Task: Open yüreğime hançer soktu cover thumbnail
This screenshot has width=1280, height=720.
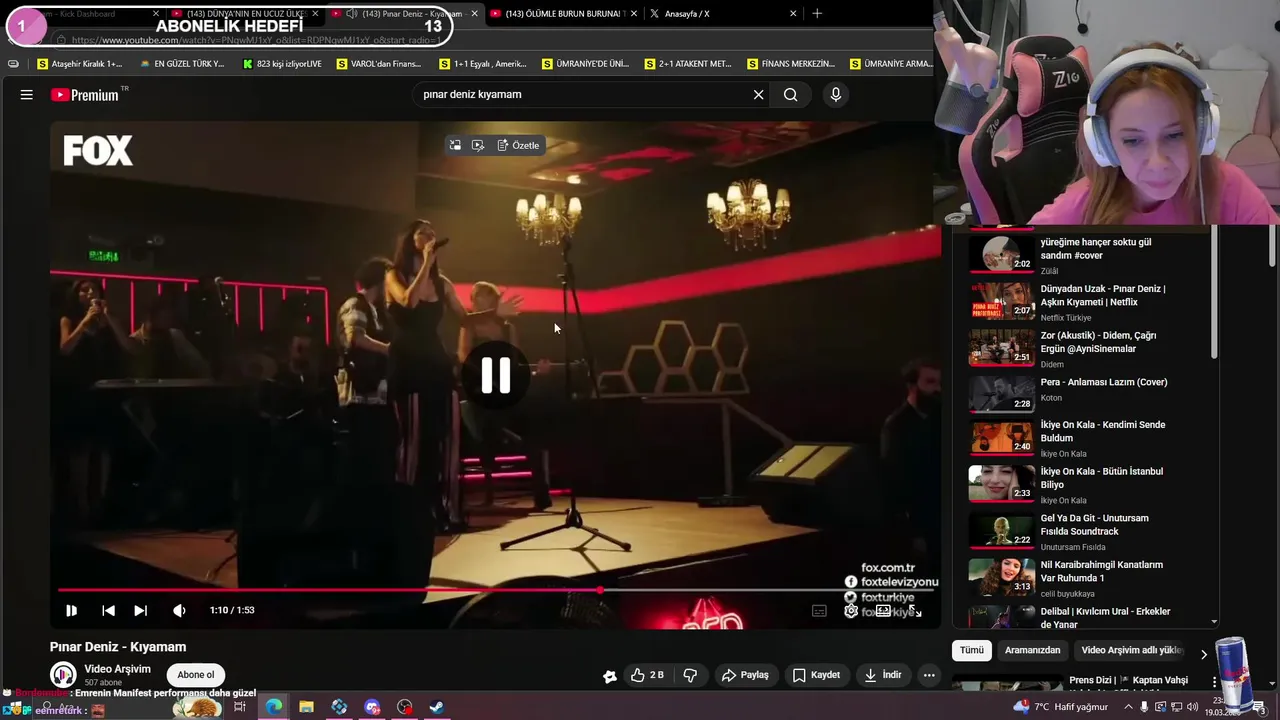Action: pos(1001,253)
